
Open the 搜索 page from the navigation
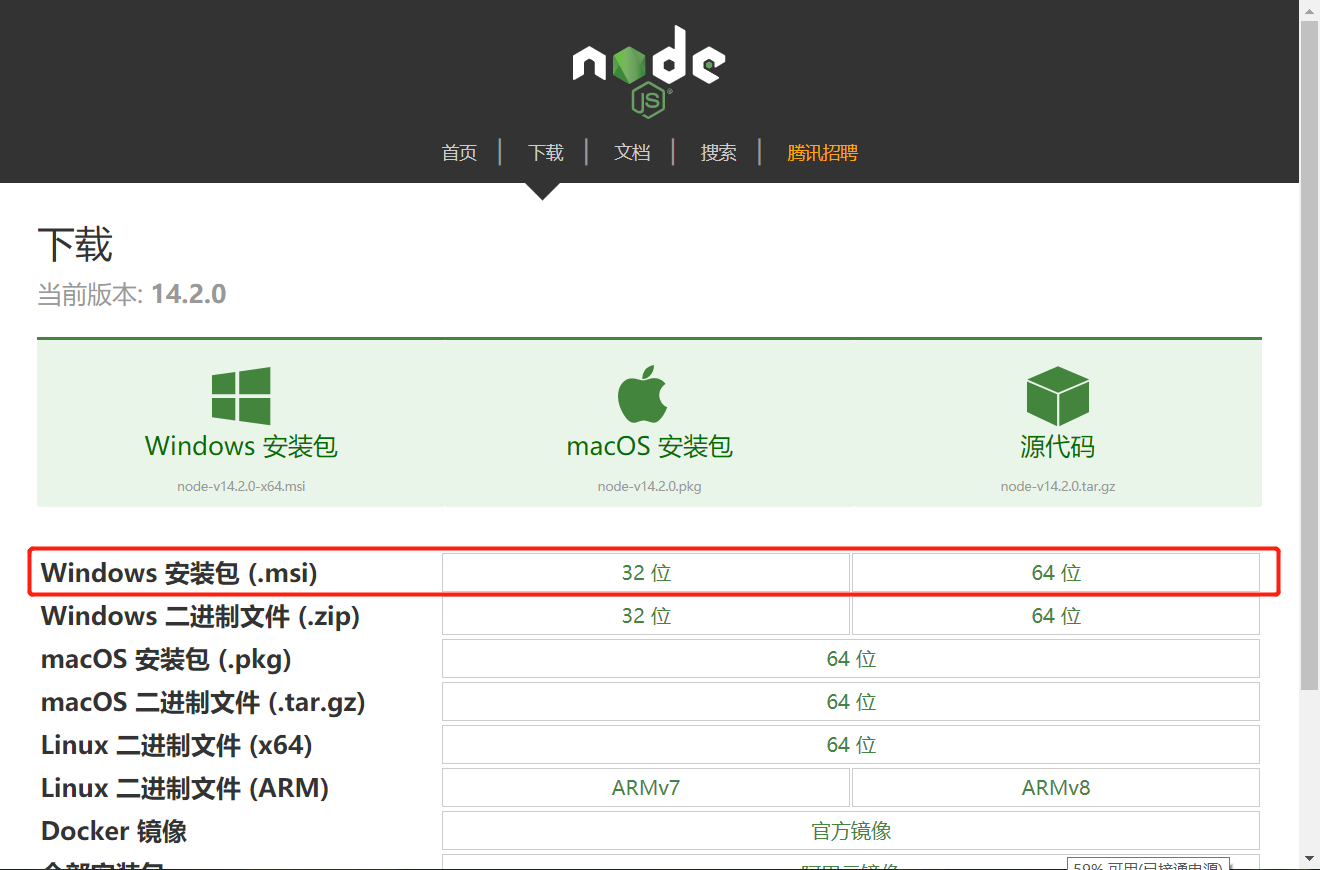[718, 152]
